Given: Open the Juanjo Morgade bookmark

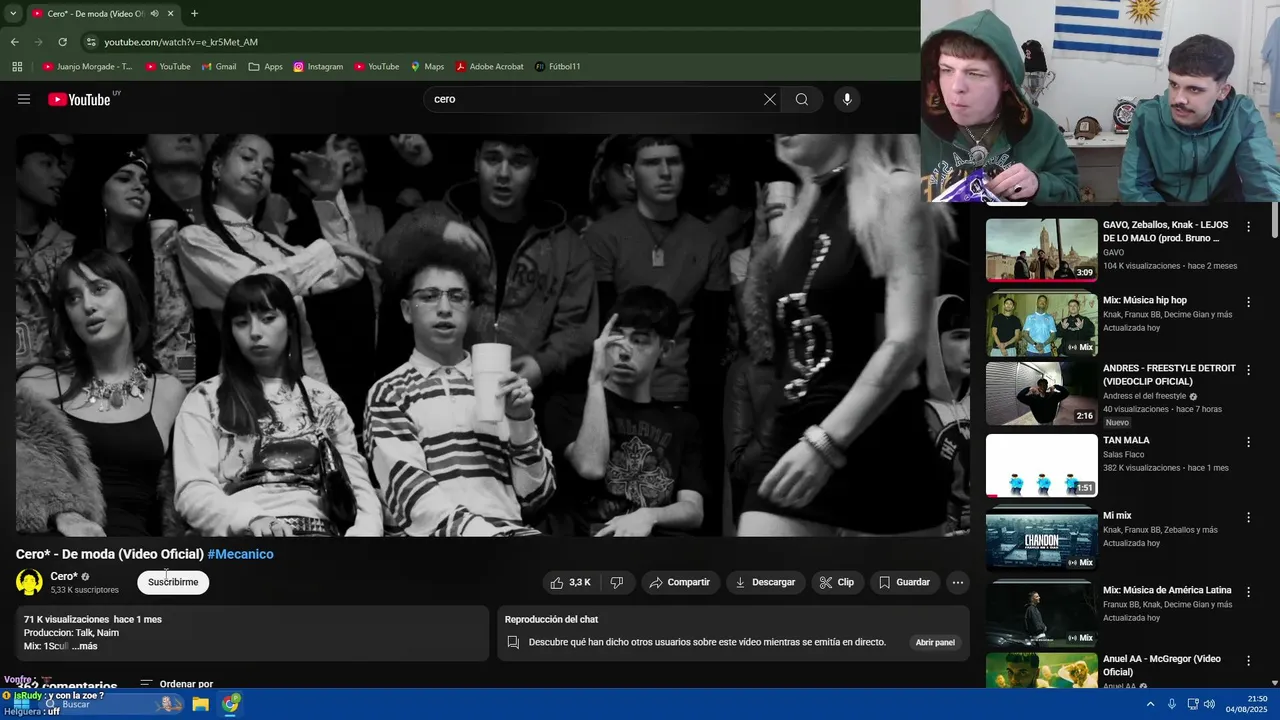Looking at the screenshot, I should [87, 67].
